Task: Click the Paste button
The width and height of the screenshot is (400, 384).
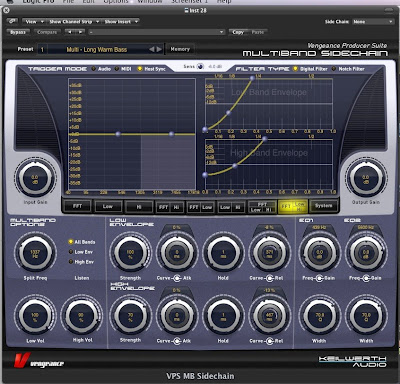Action: coord(257,32)
